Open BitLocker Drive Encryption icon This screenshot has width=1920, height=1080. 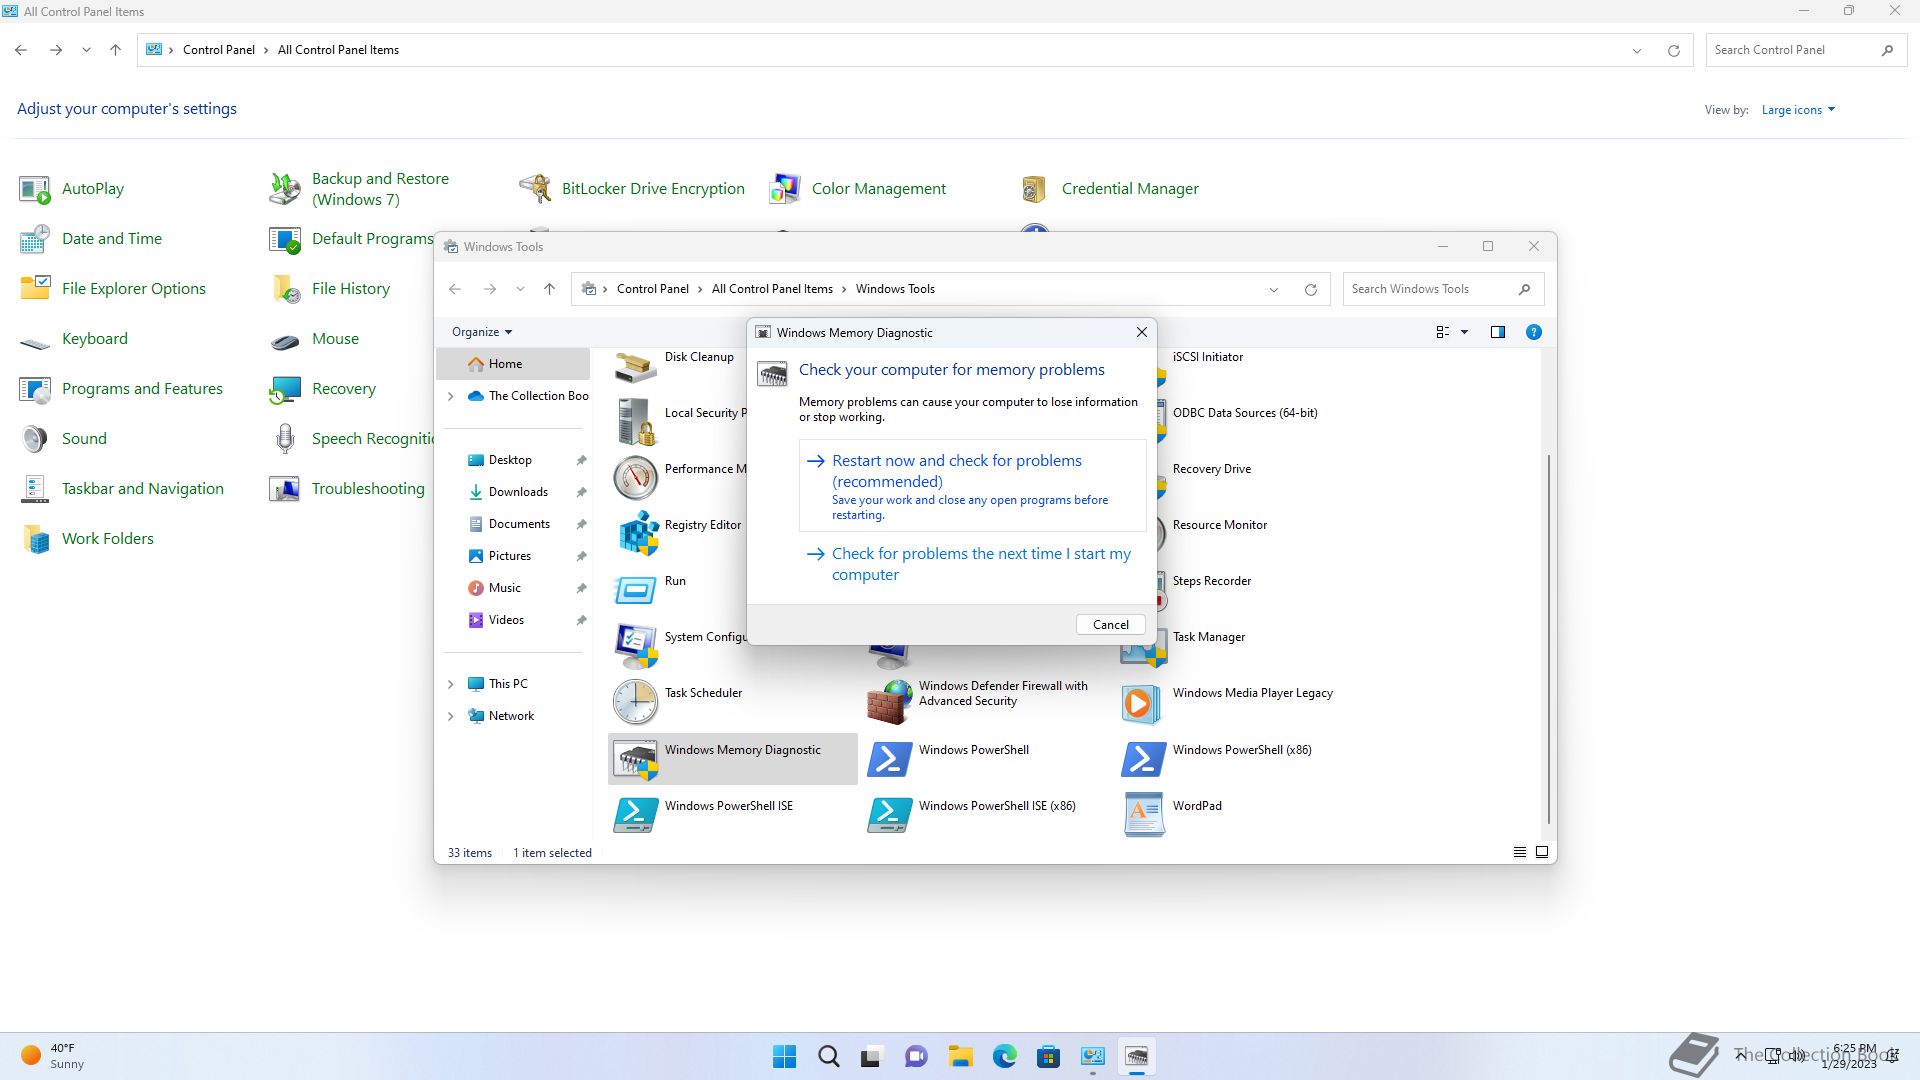coord(536,188)
